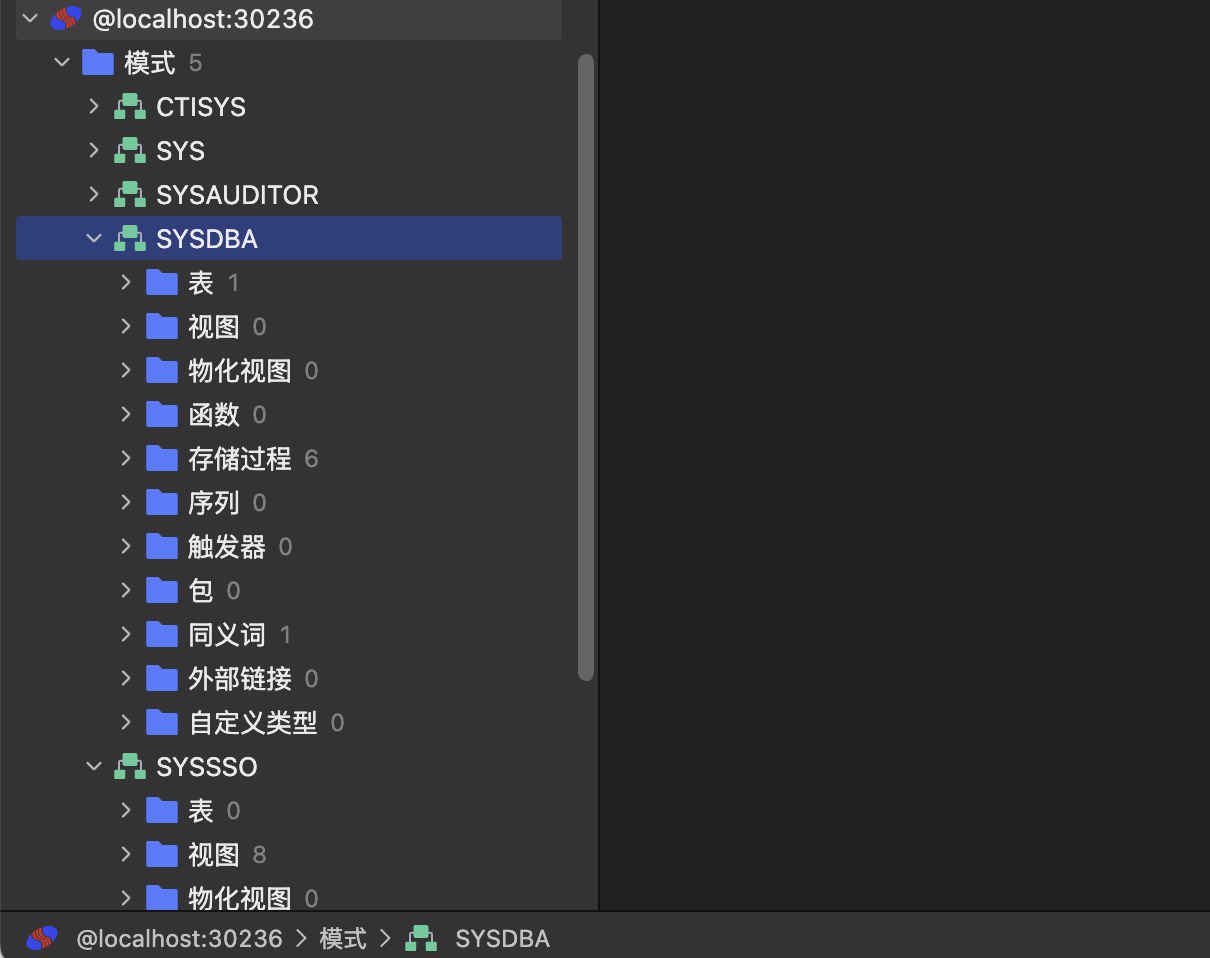
Task: Expand the 同义词 1 folder
Action: pyautogui.click(x=126, y=635)
